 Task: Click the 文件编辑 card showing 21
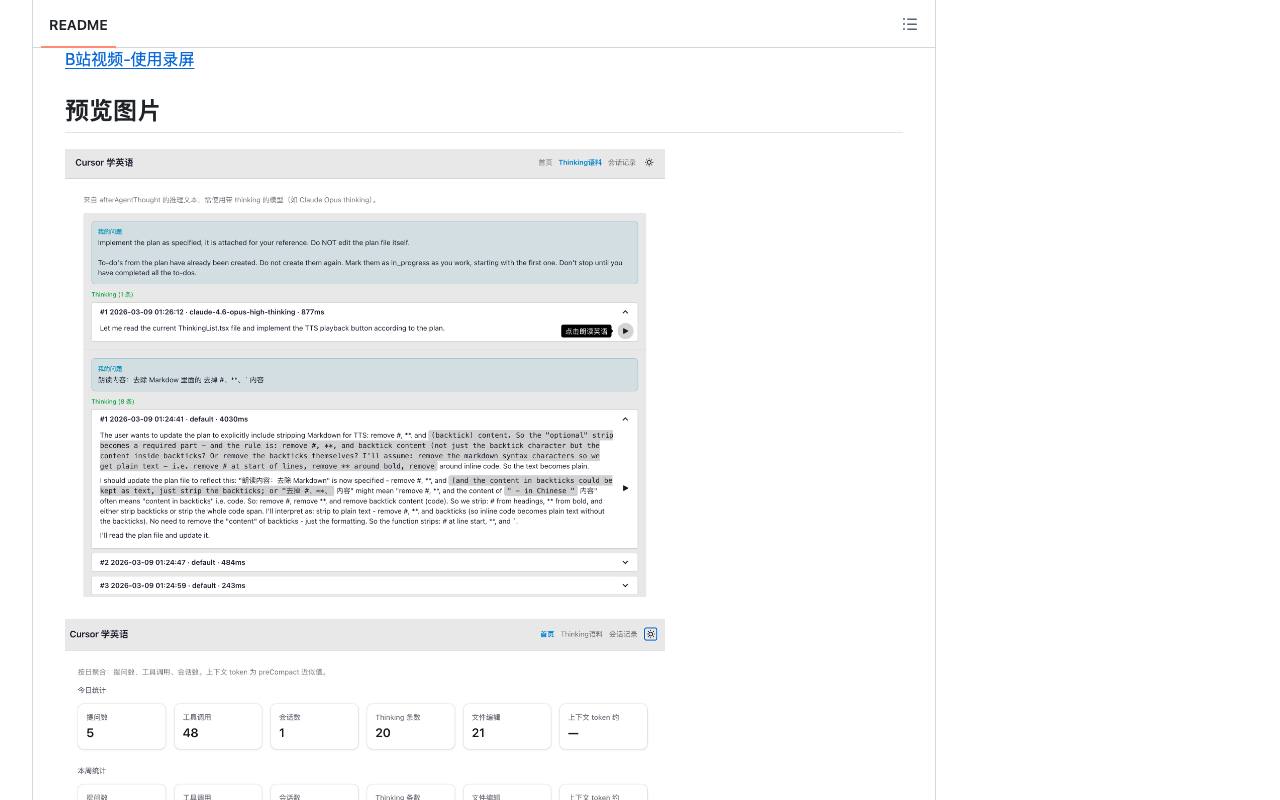pos(507,727)
